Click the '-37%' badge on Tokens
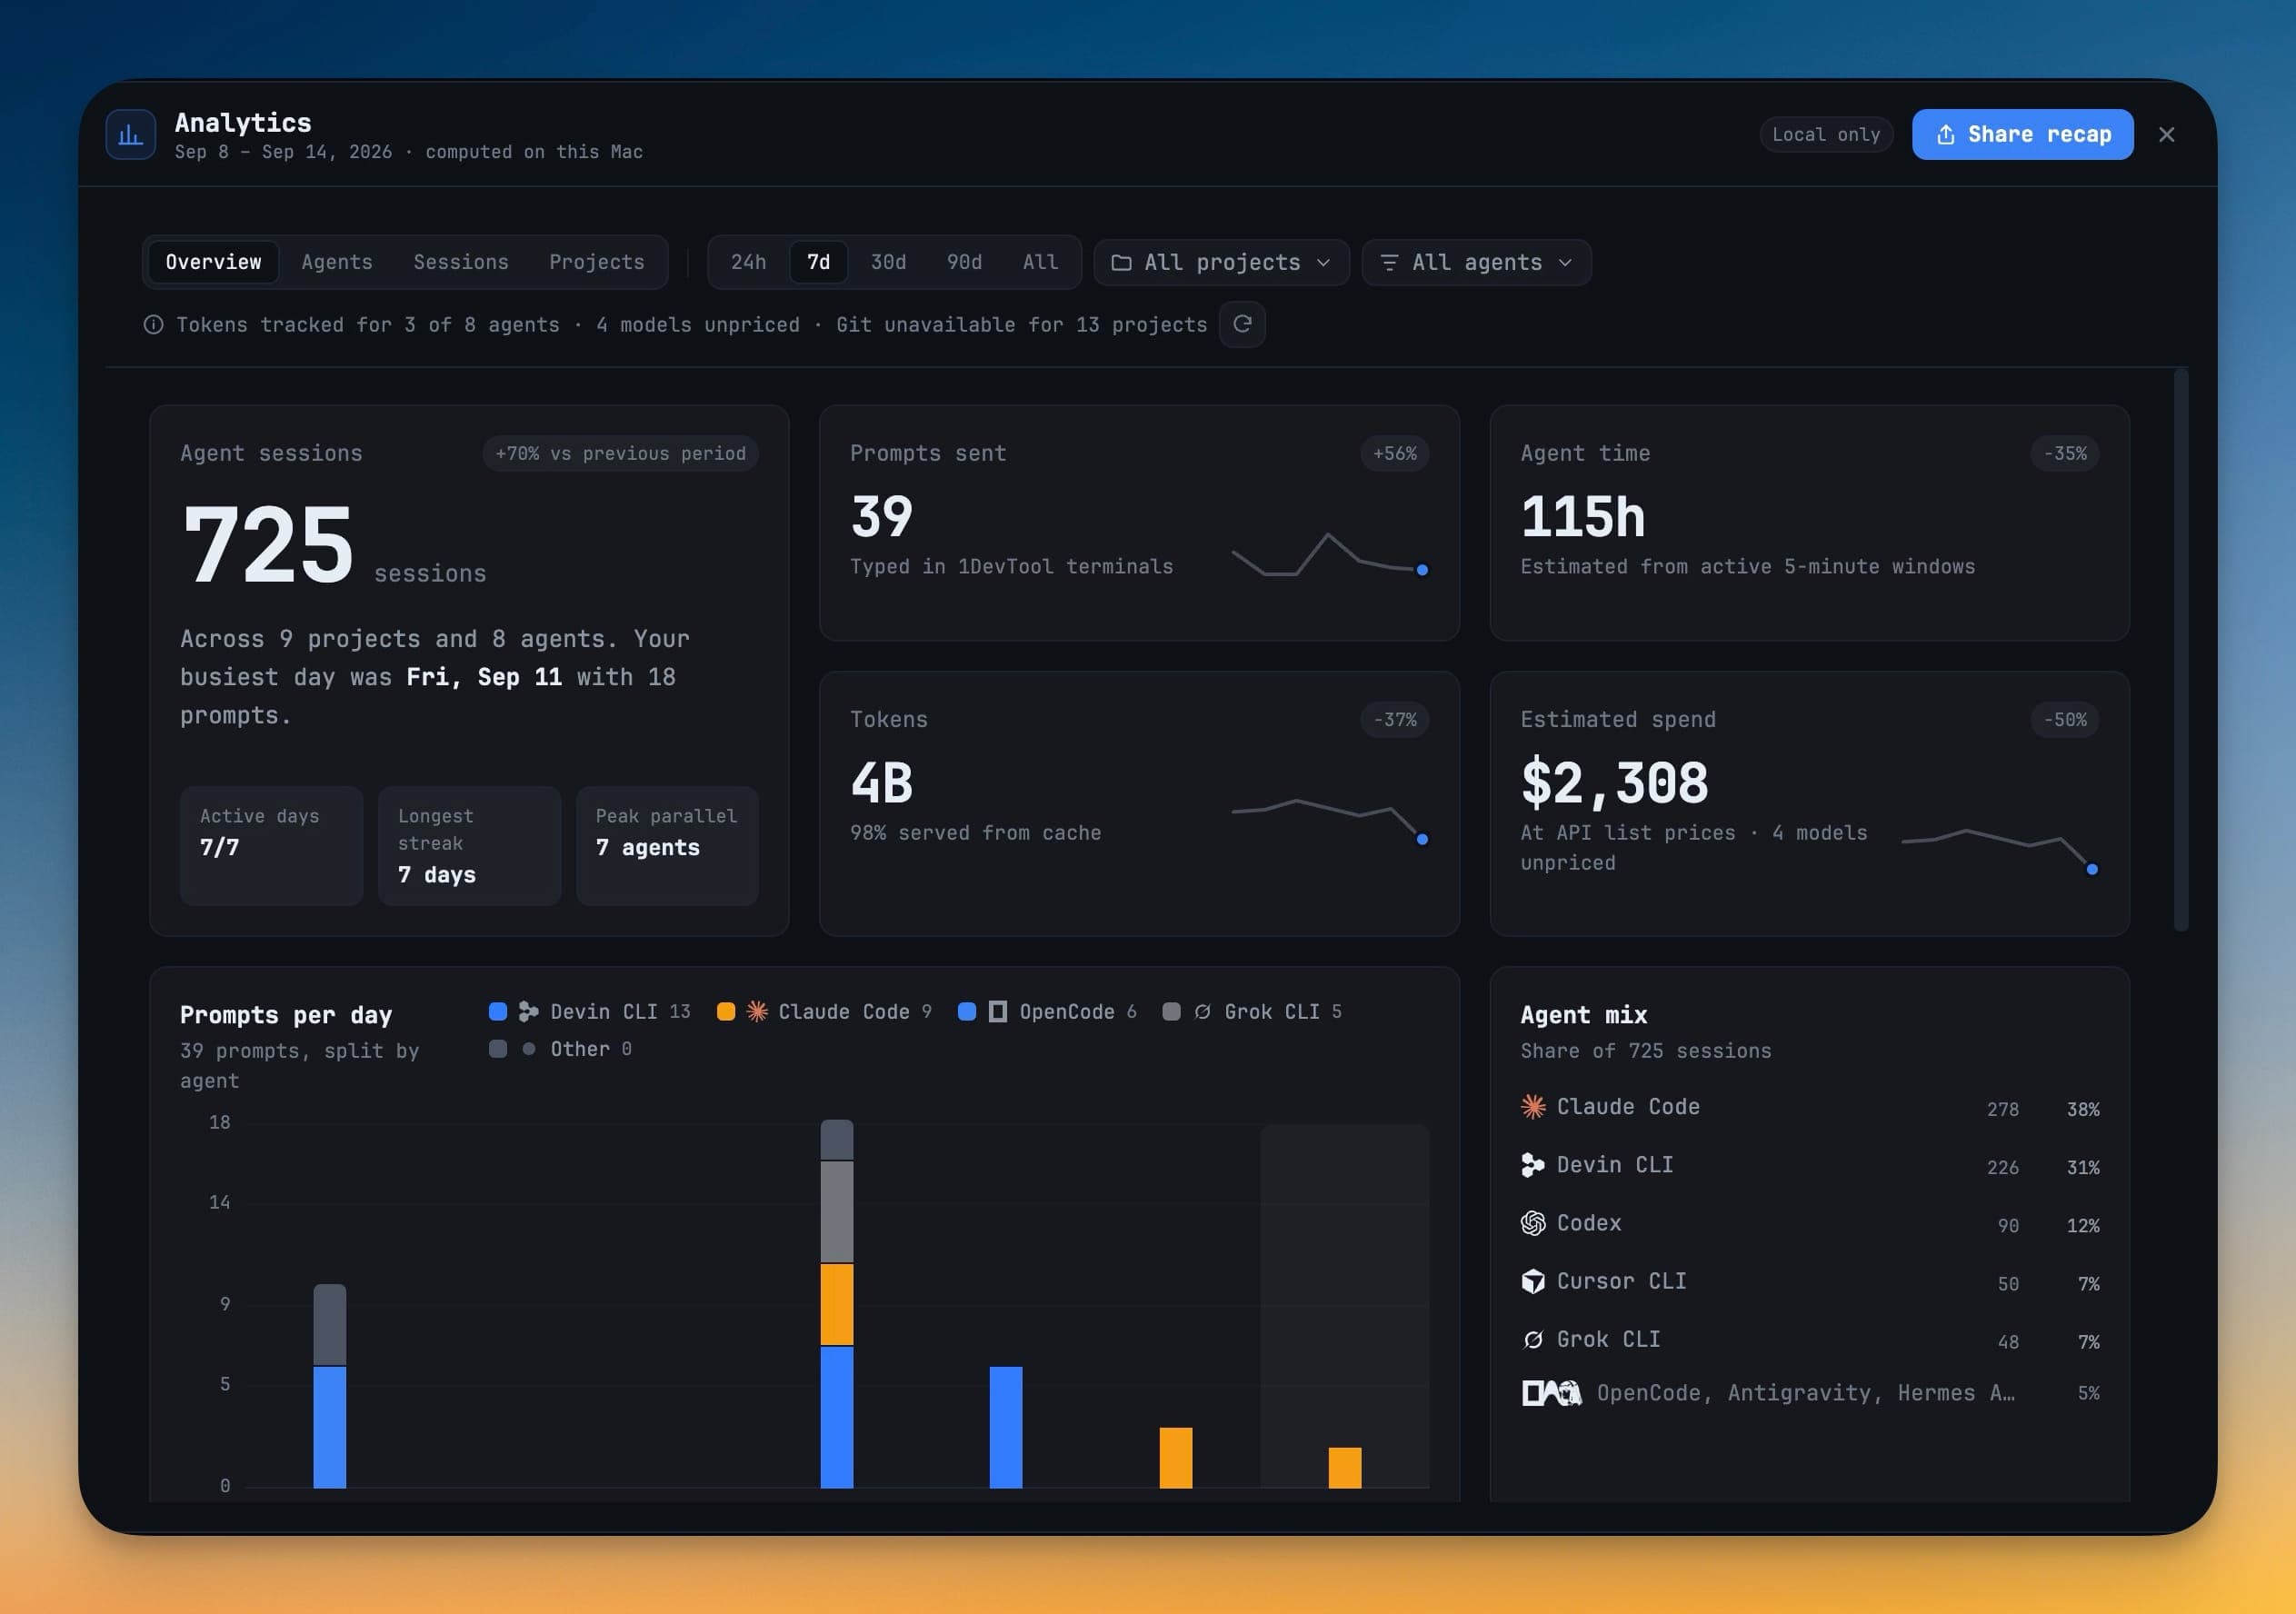2296x1614 pixels. [1395, 720]
